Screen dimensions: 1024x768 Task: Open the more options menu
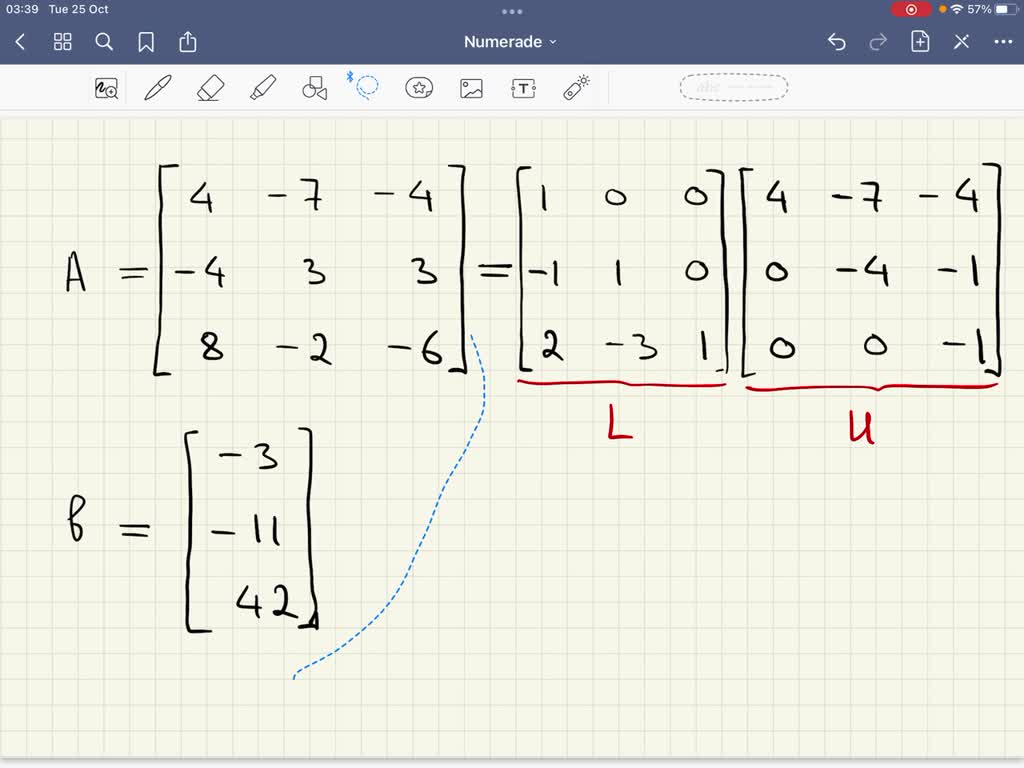point(1003,42)
